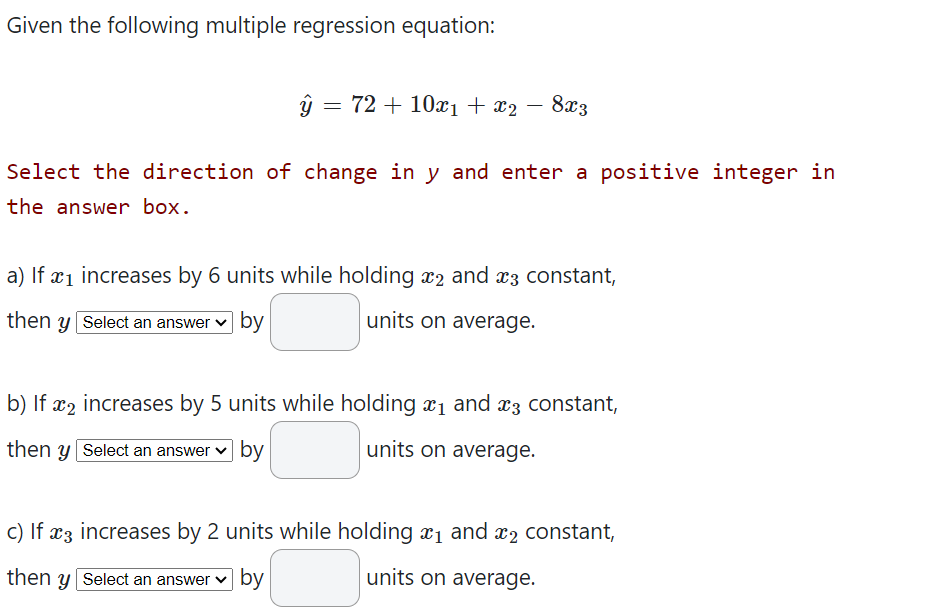
Task: Click the answer box for part a
Action: coord(314,322)
